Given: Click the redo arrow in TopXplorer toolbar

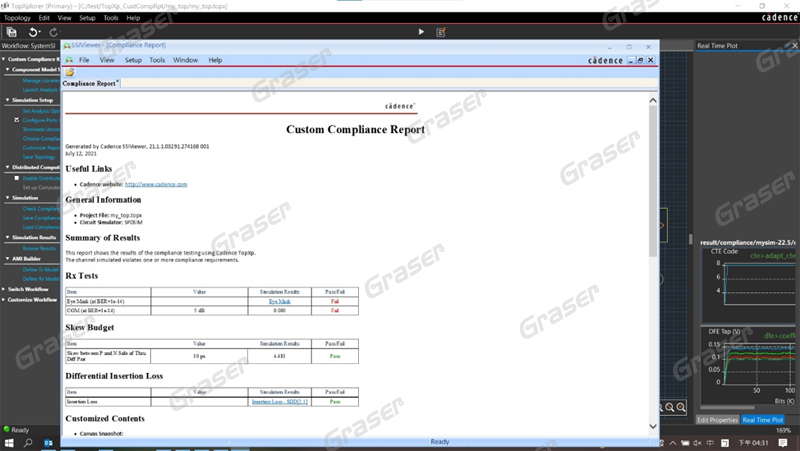Looking at the screenshot, I should click(54, 32).
